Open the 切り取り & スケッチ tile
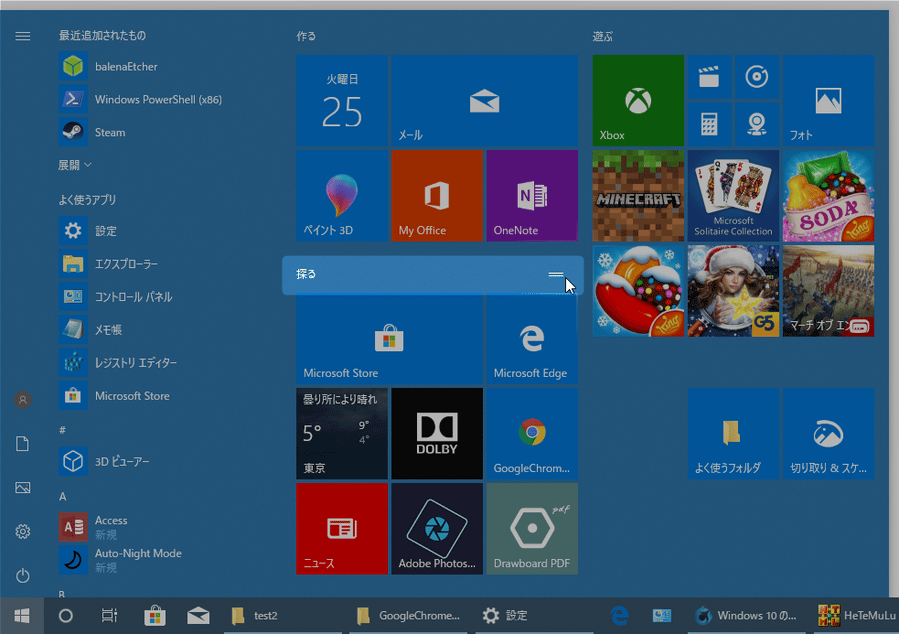899x634 pixels. point(828,434)
